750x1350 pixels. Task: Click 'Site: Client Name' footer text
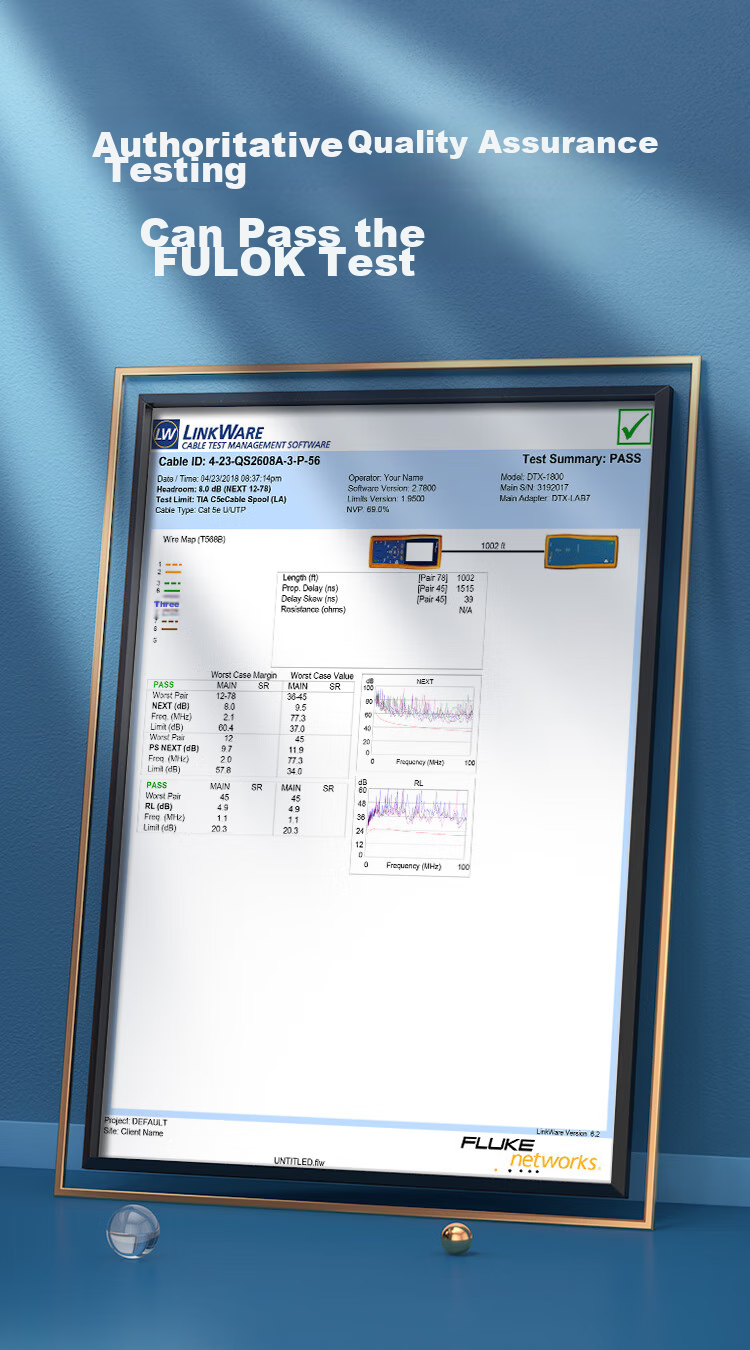133,1133
